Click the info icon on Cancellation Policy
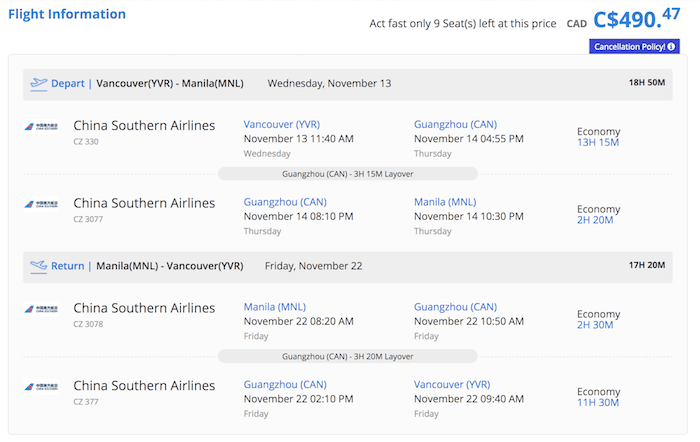This screenshot has height=442, width=700. point(671,46)
